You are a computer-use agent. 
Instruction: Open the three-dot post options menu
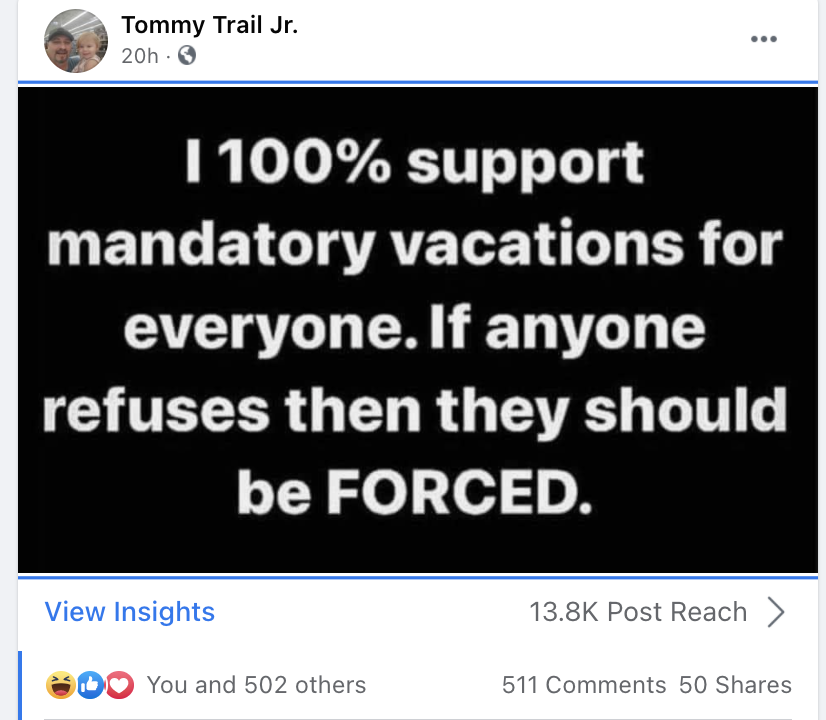coord(763,40)
